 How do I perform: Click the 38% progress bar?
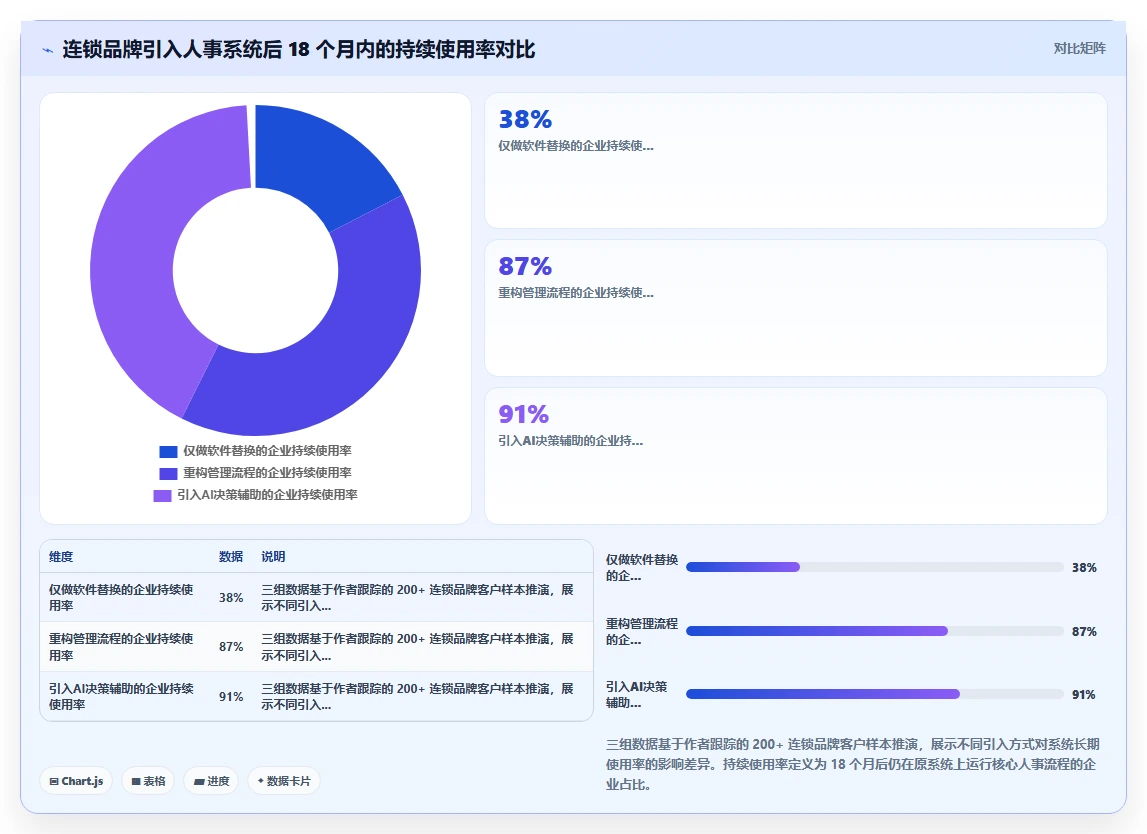(x=875, y=567)
